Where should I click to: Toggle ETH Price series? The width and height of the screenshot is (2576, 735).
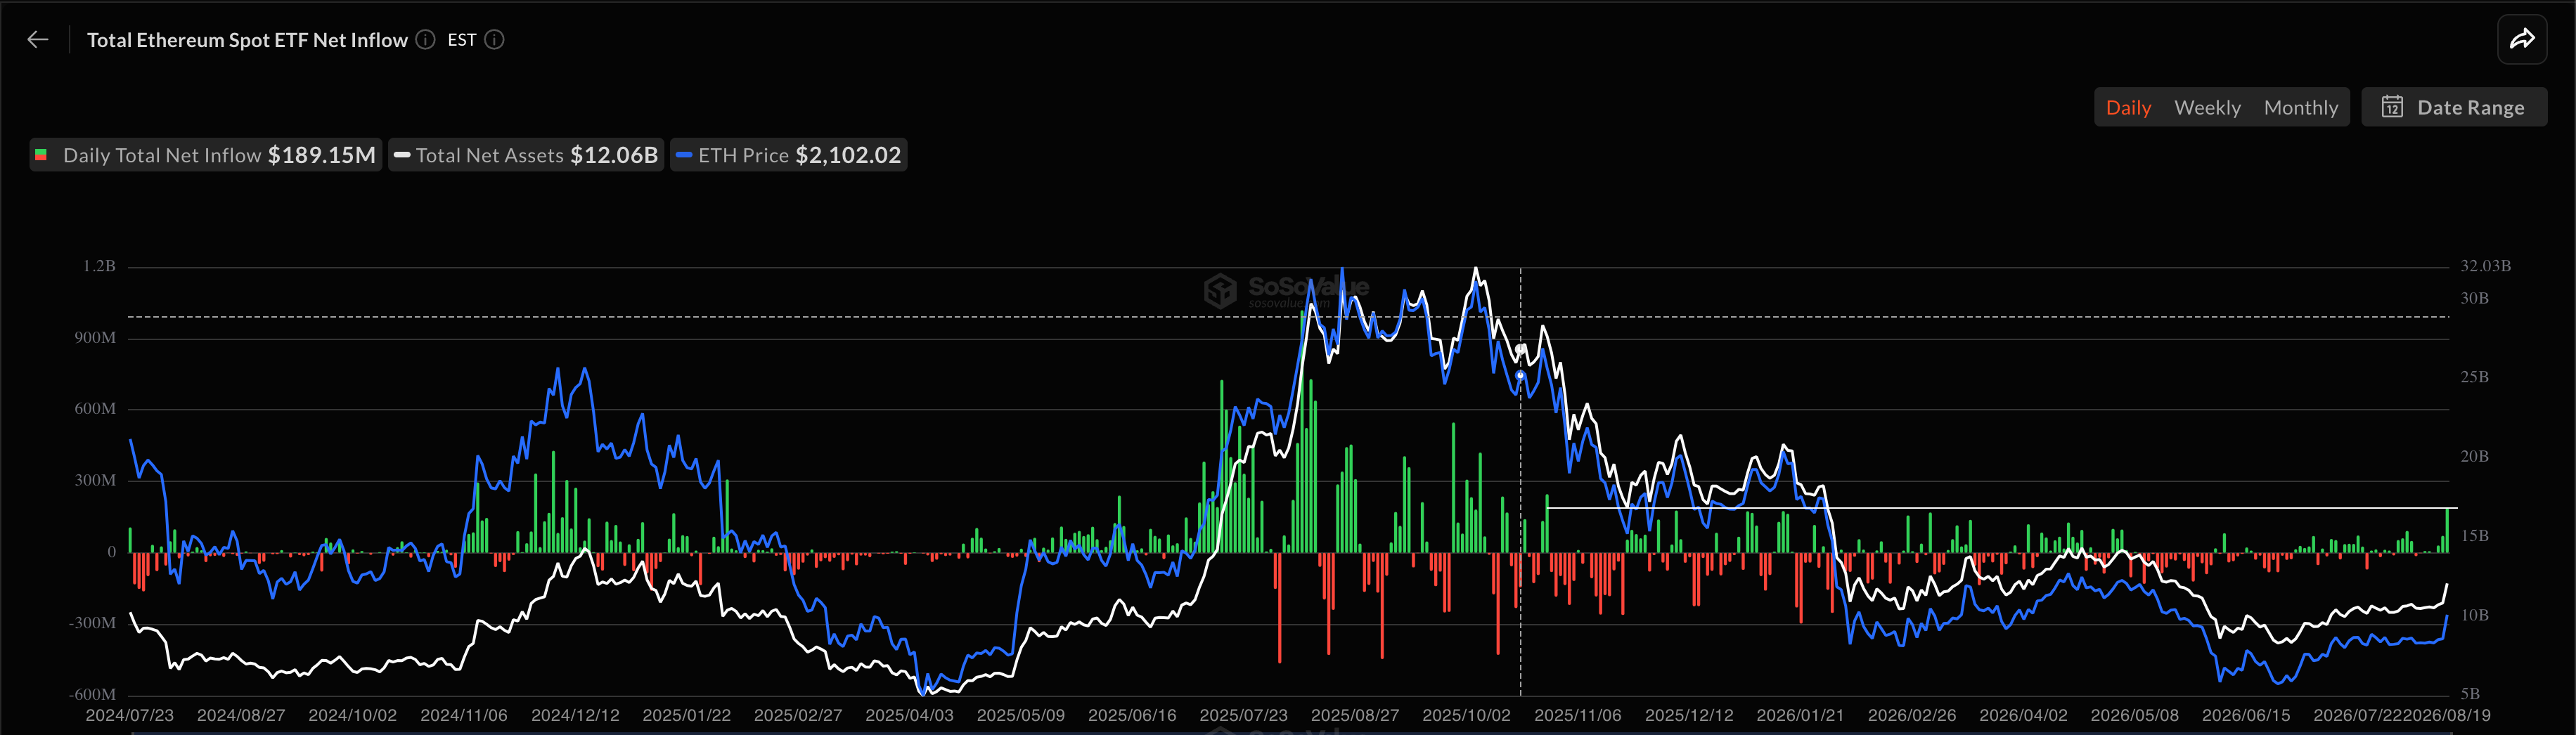click(x=789, y=155)
